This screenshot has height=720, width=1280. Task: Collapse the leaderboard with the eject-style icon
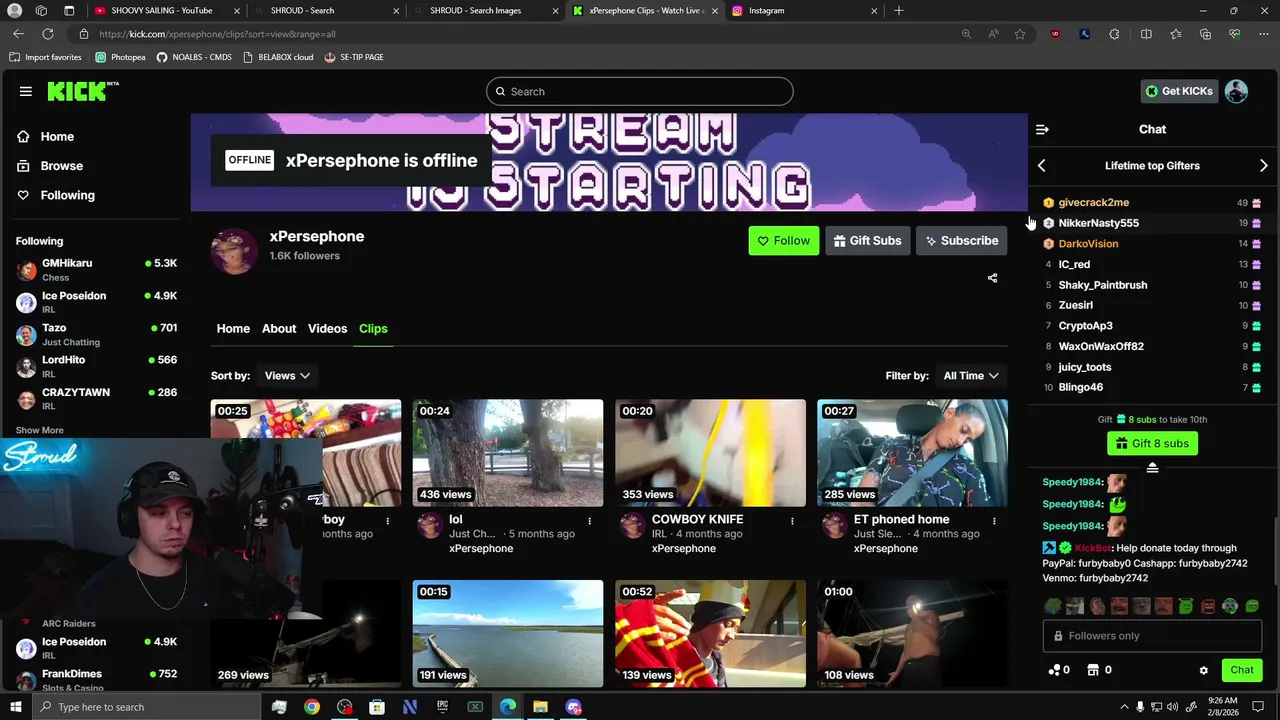pyautogui.click(x=1152, y=467)
